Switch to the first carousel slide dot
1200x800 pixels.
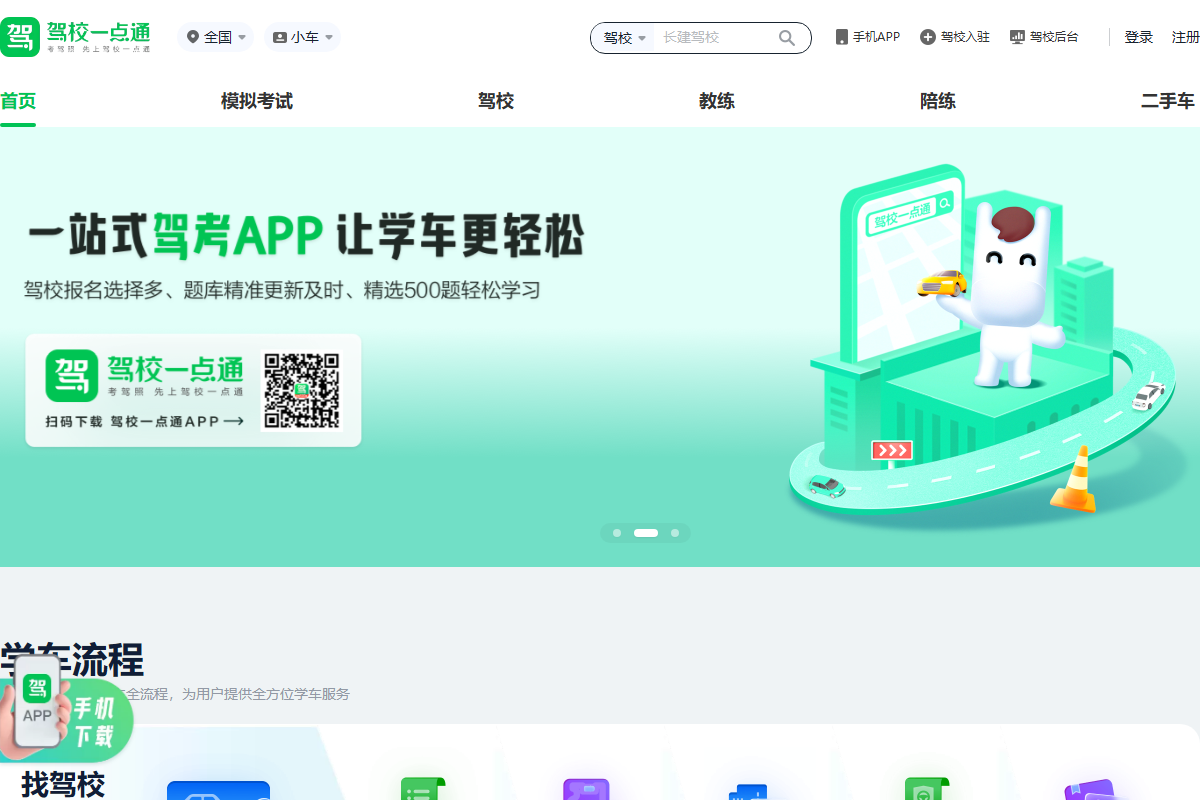coord(617,533)
